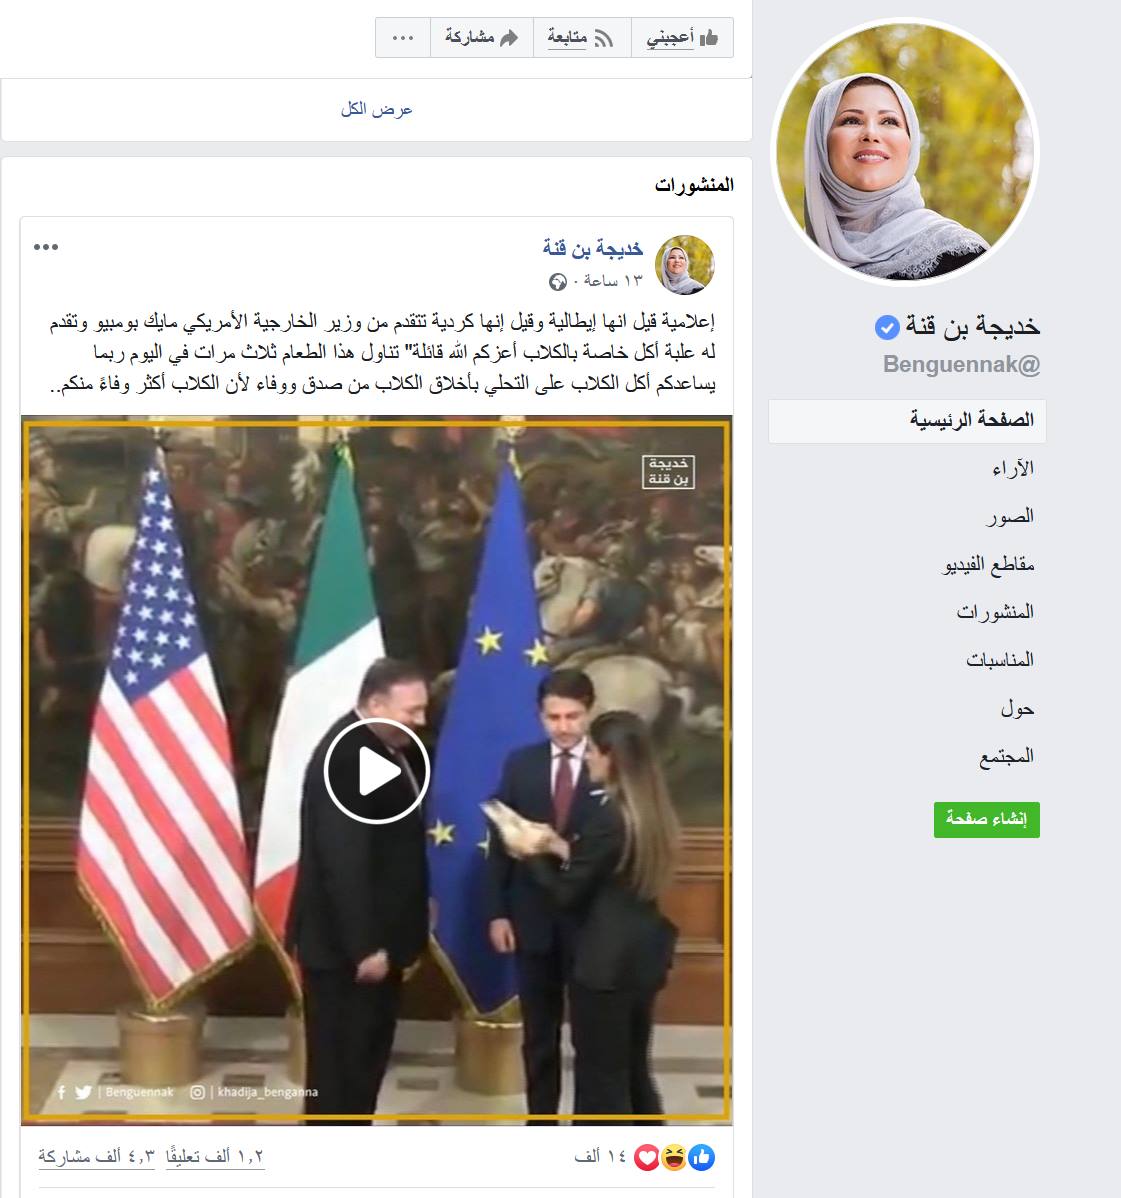This screenshot has width=1121, height=1198.
Task: Play the video in the post
Action: [x=376, y=771]
